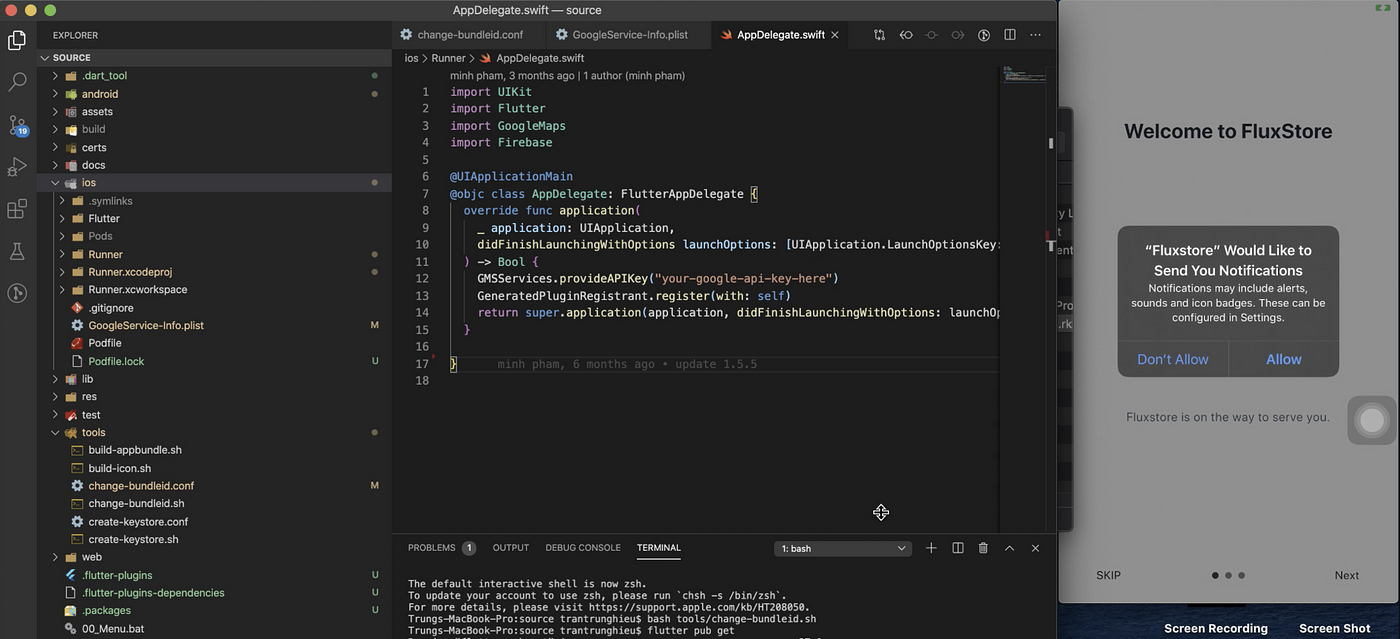
Task: Click the Kill Terminal trash icon
Action: point(983,548)
